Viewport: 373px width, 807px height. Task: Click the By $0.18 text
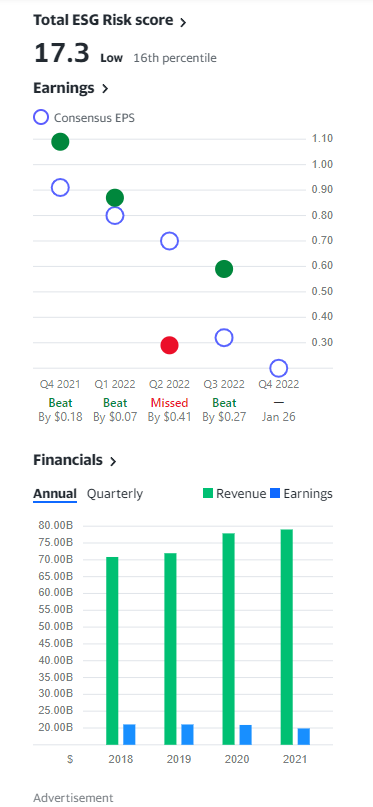click(x=60, y=417)
